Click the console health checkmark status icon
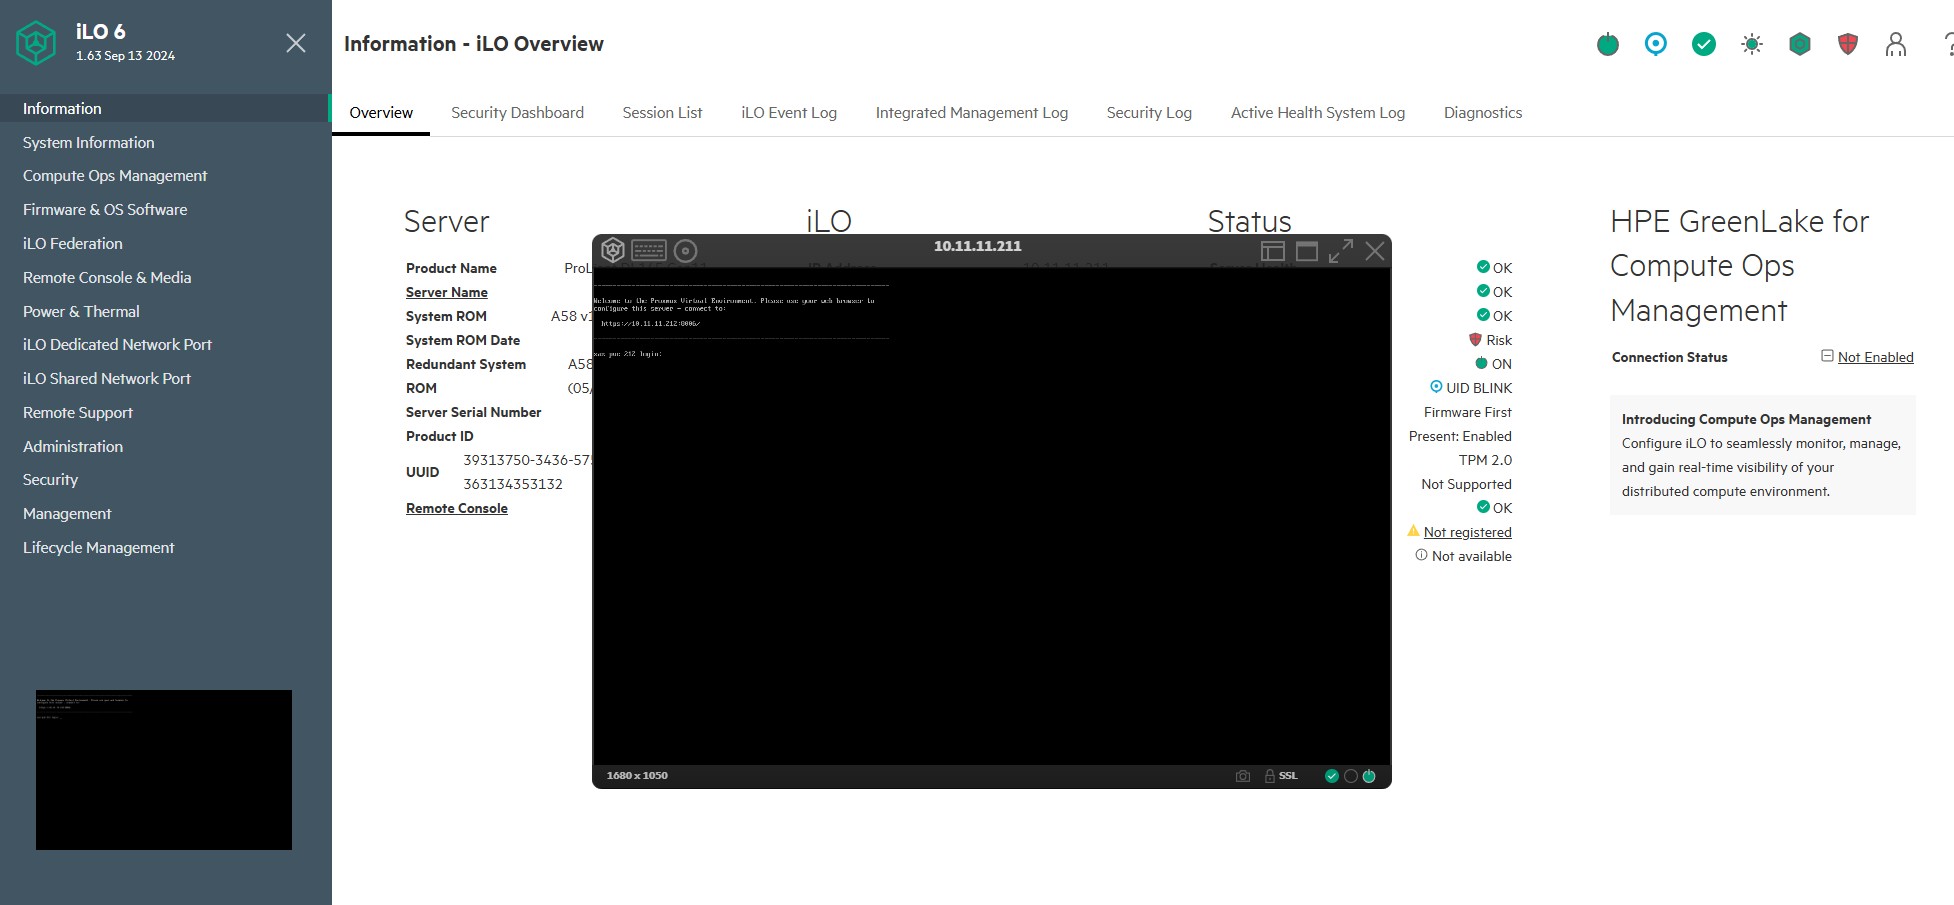 1332,776
